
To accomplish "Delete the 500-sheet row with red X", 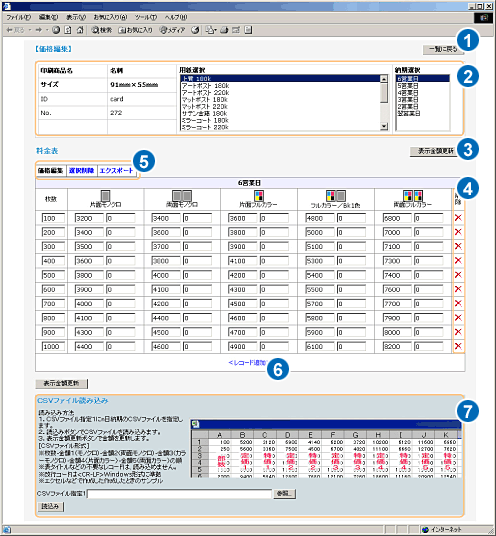I will point(458,275).
